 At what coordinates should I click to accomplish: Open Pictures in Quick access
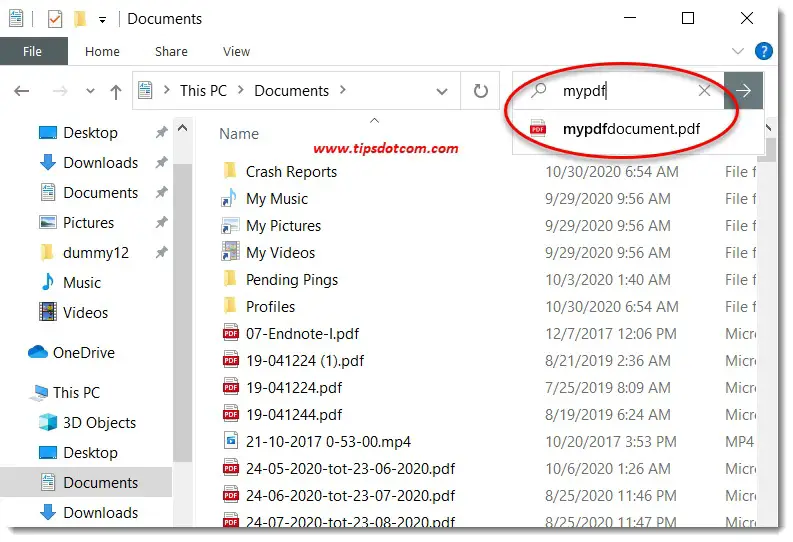pos(88,223)
